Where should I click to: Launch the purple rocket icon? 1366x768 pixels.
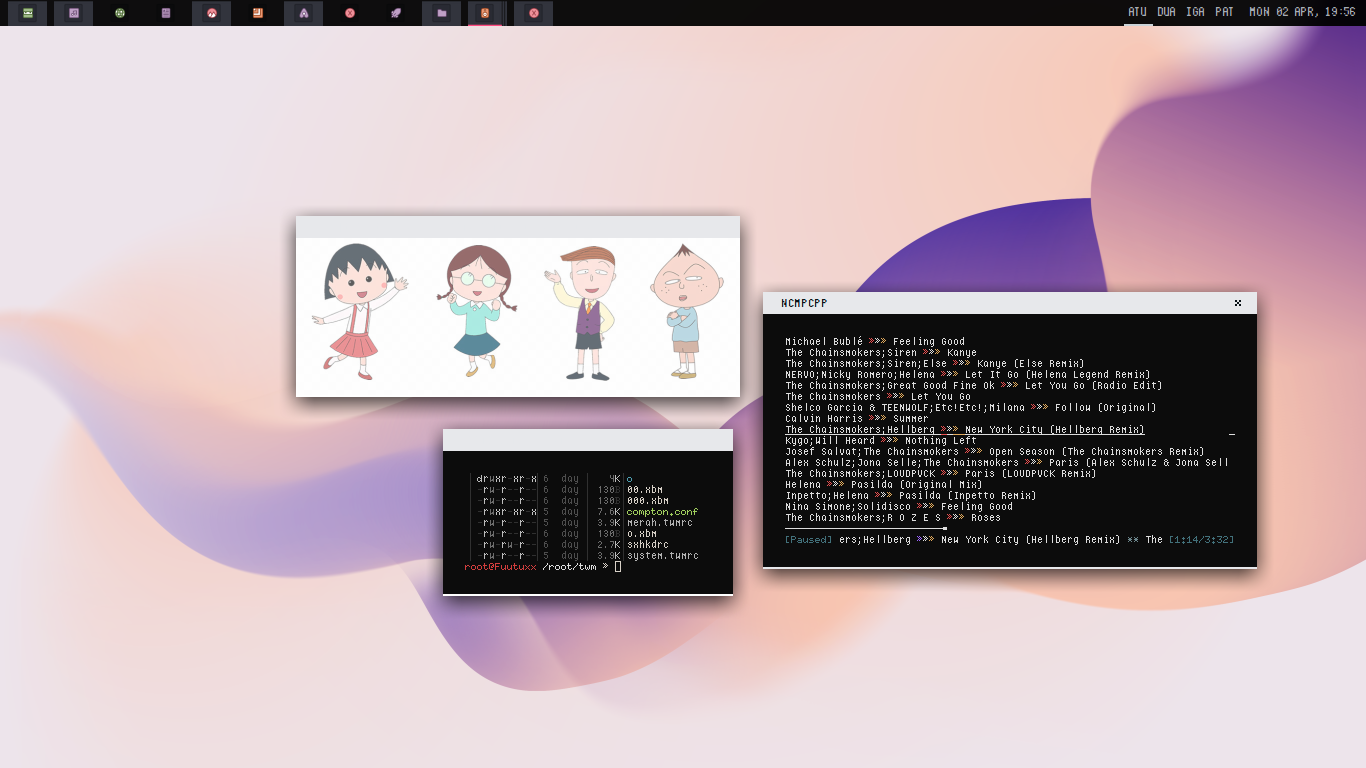396,13
